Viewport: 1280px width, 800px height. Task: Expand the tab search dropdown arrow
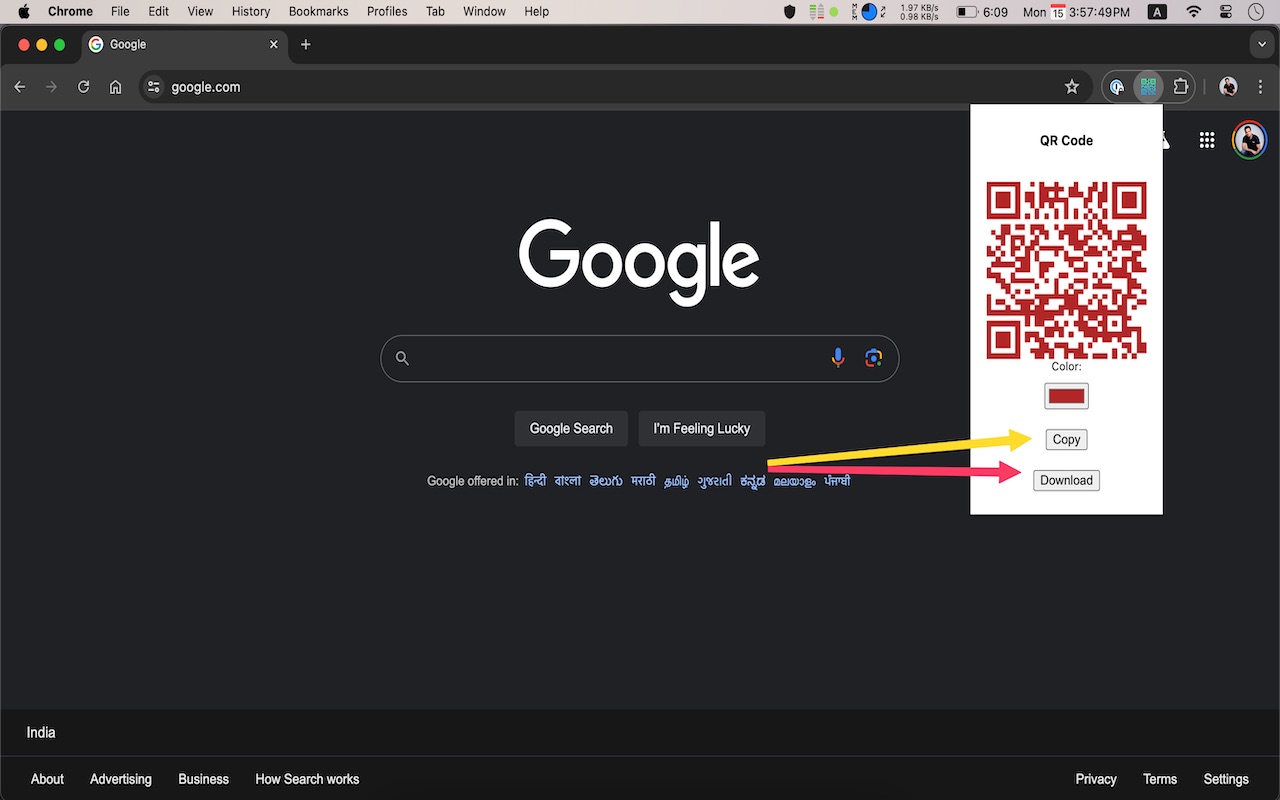(x=1260, y=44)
